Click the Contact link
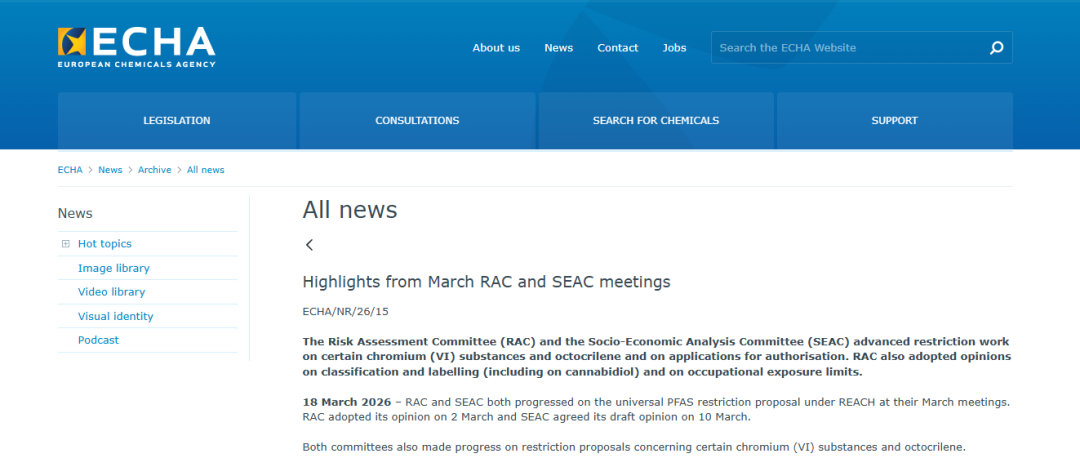The height and width of the screenshot is (458, 1080). click(x=617, y=48)
